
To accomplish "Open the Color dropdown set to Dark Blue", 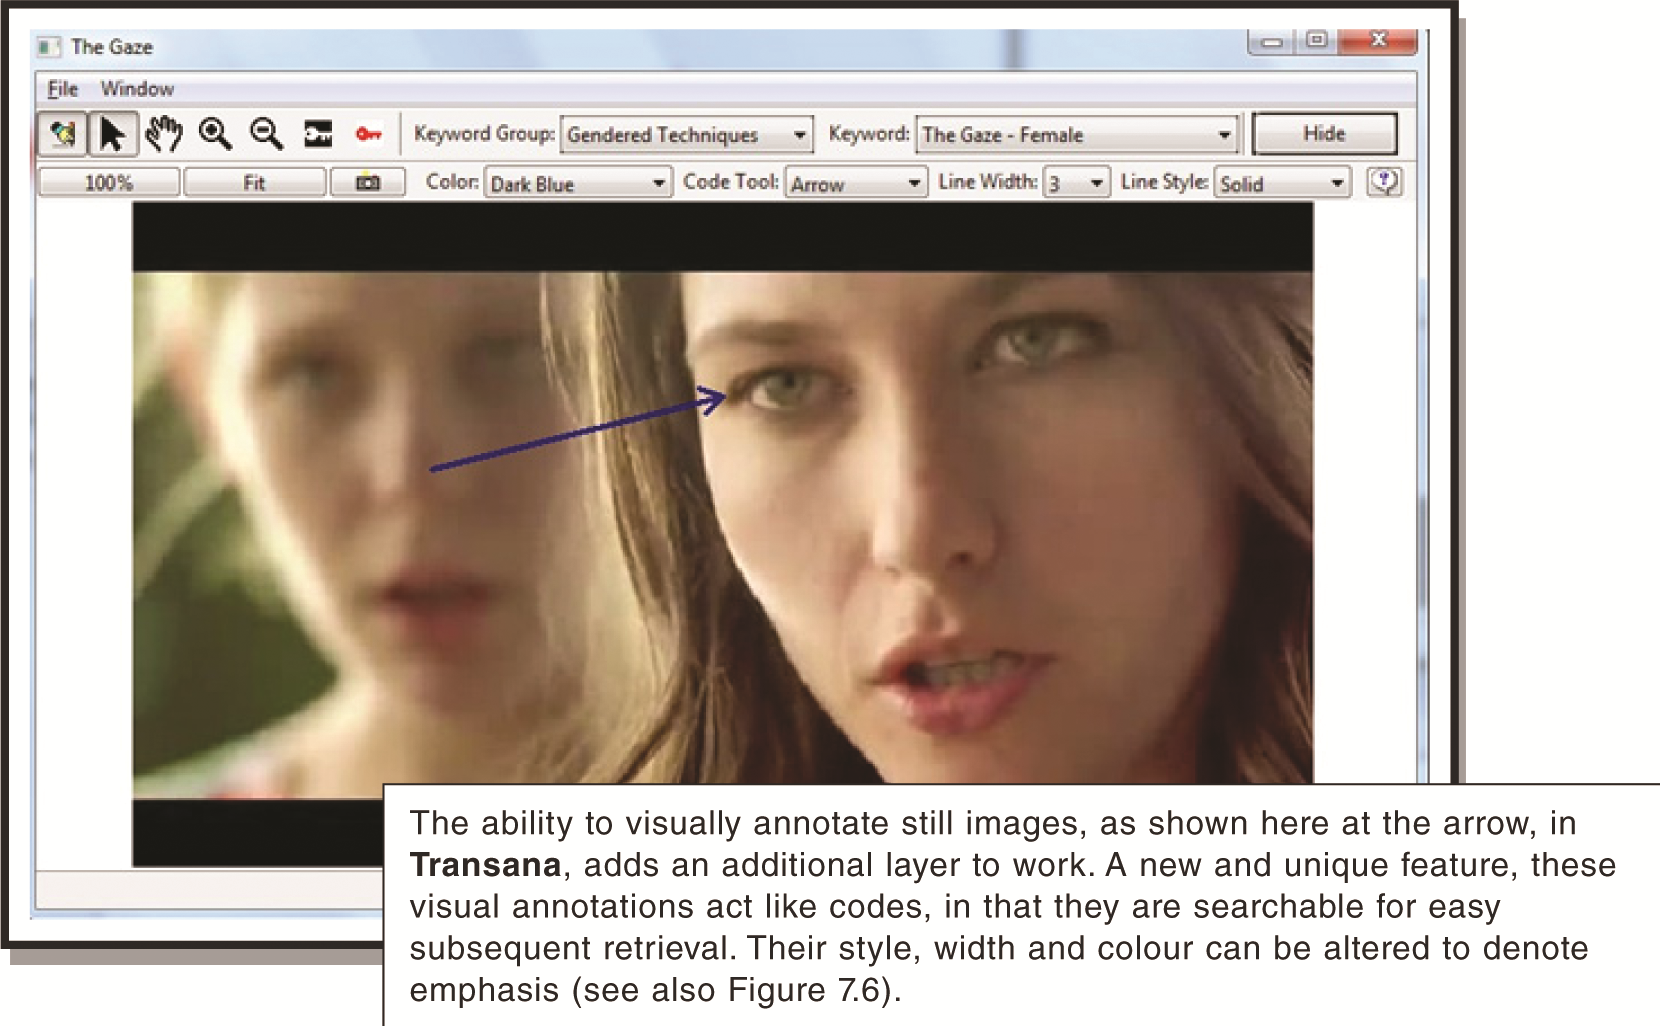I will 578,184.
